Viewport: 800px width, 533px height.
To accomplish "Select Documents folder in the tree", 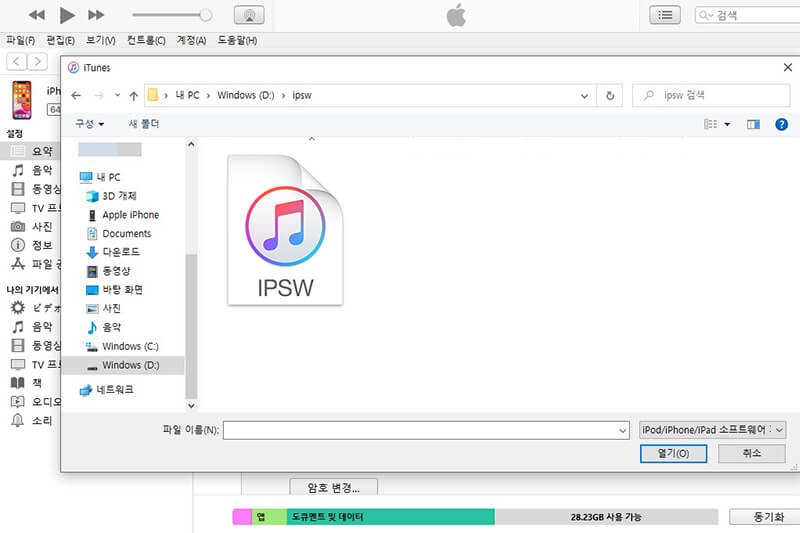I will pyautogui.click(x=119, y=234).
